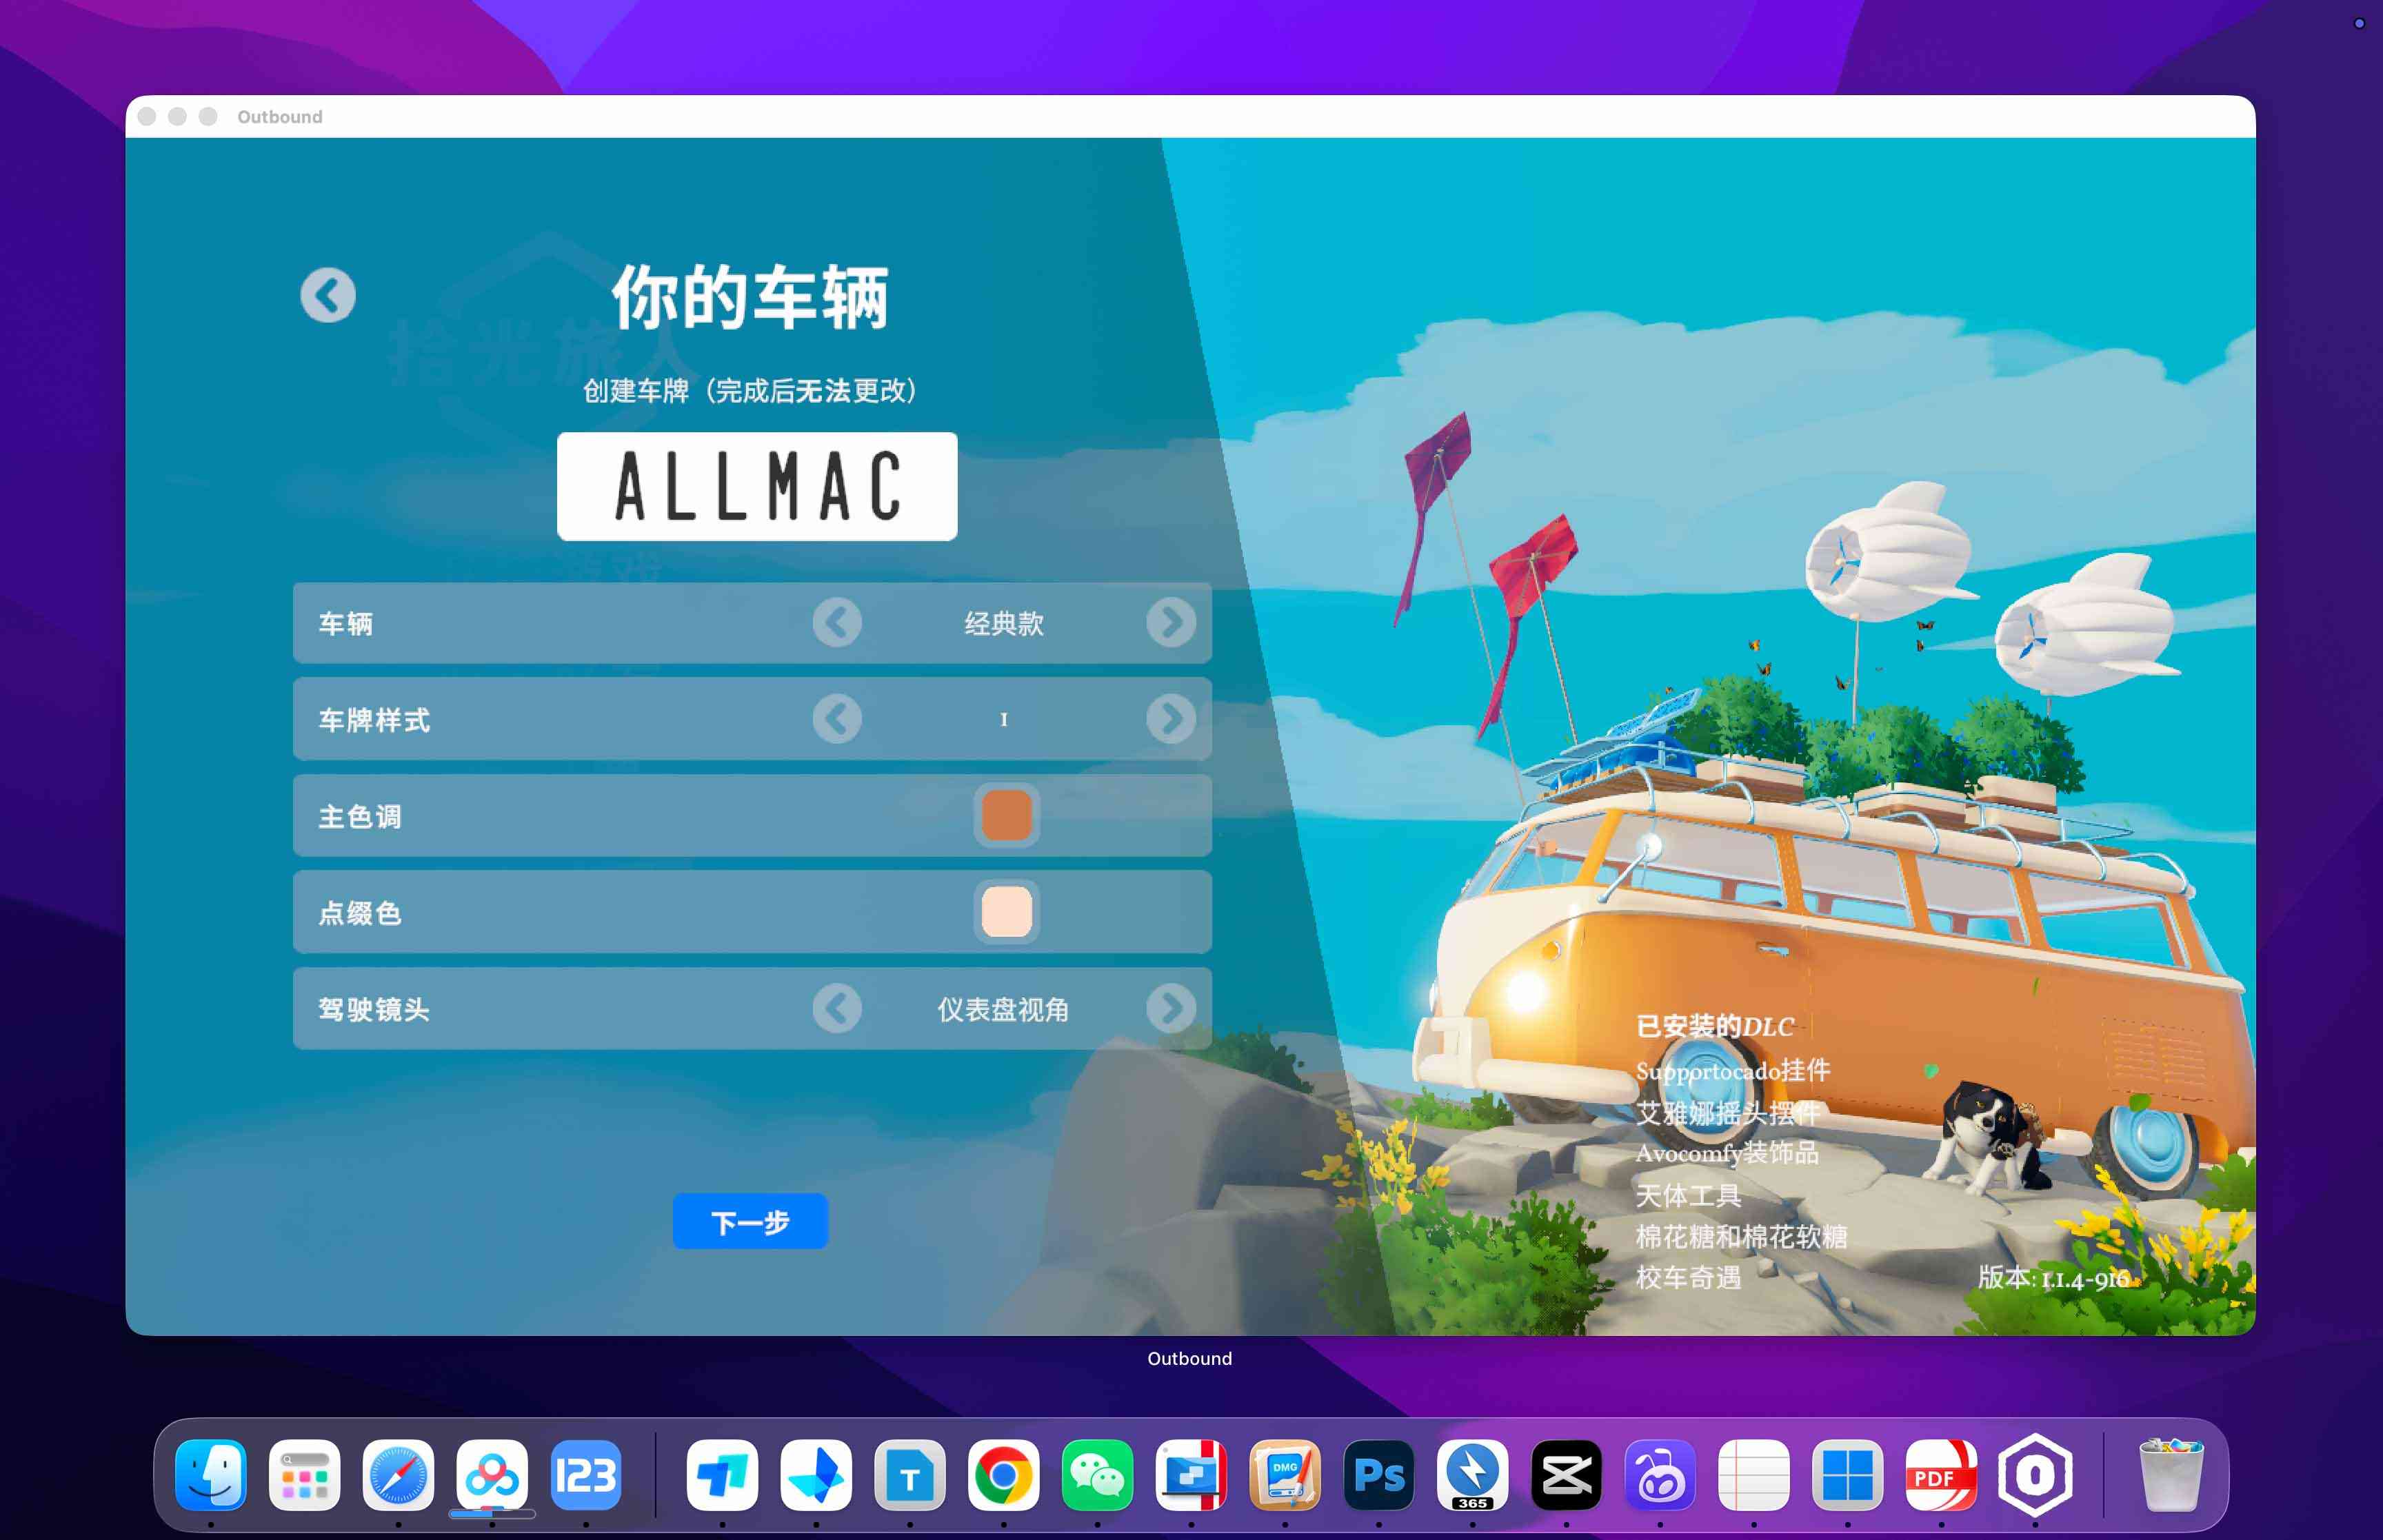Click the 校车奇遇 DLC entry
Viewport: 2383px width, 1540px height.
(1688, 1278)
